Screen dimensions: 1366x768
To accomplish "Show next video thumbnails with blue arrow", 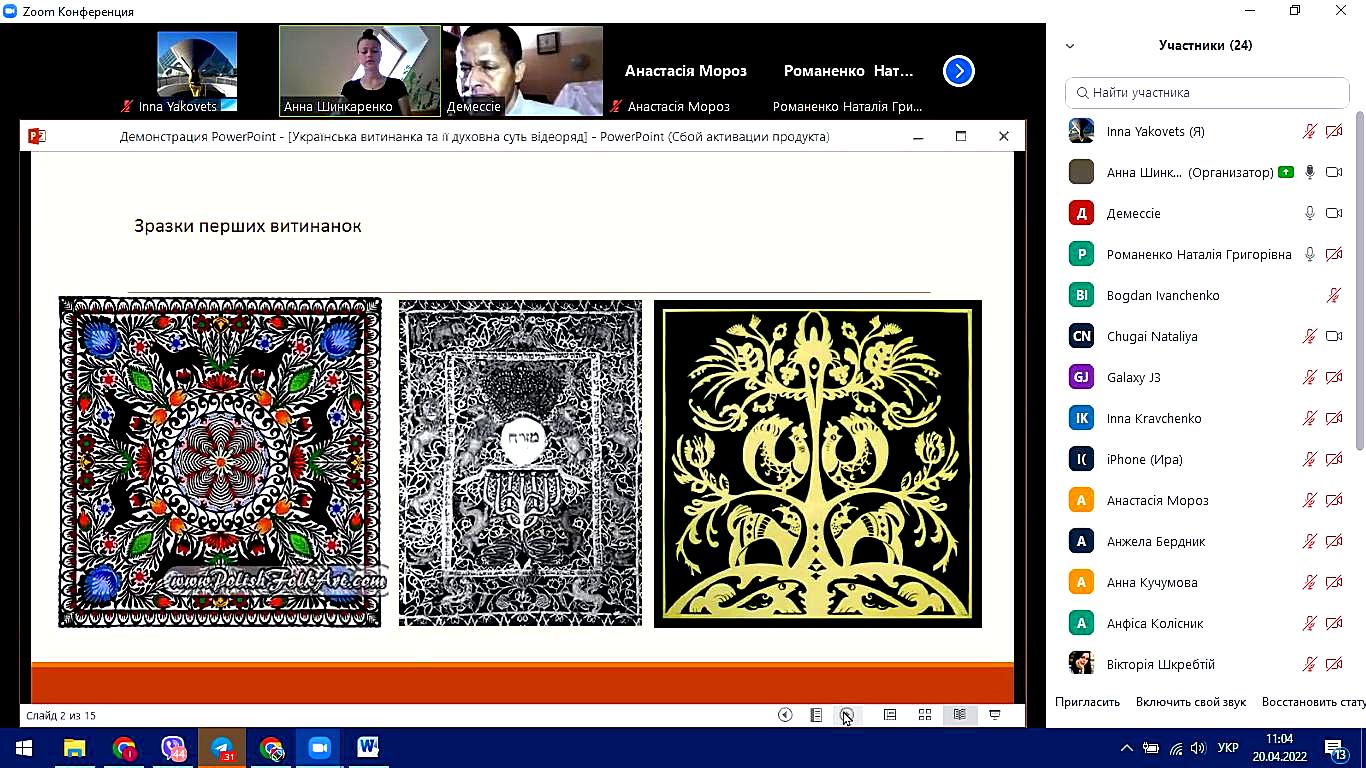I will tap(958, 71).
